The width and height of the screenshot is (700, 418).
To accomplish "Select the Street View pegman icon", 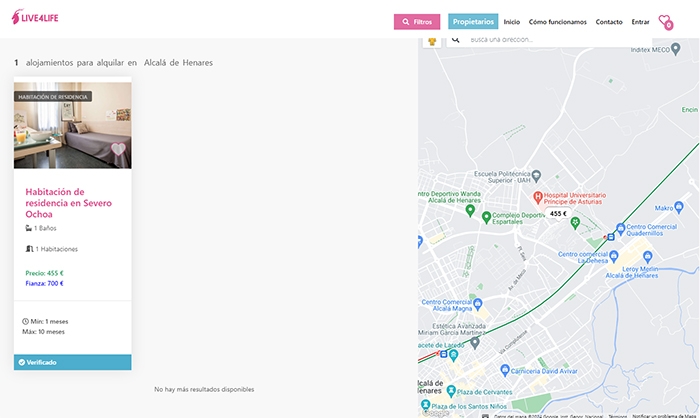I will [432, 42].
